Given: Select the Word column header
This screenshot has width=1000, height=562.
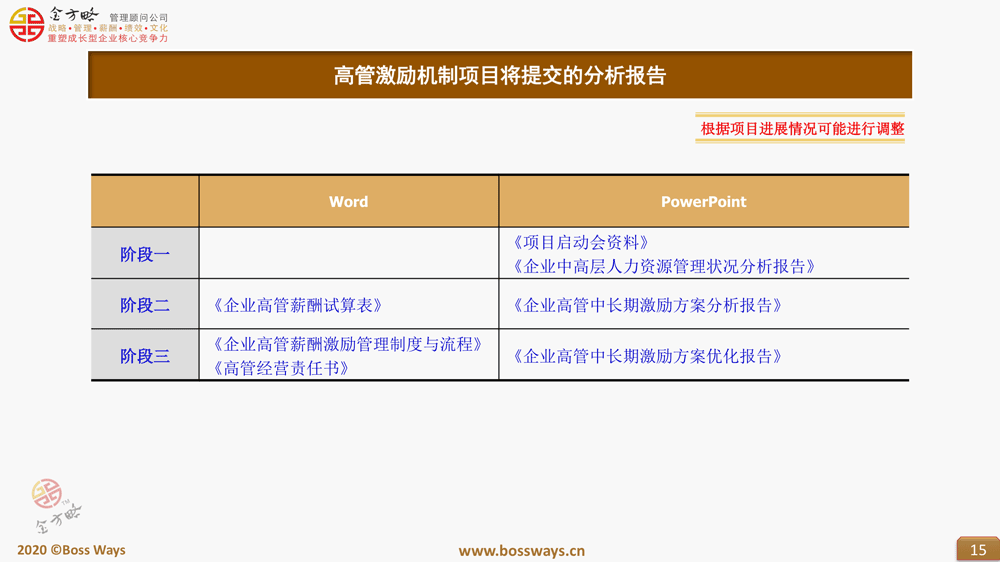Looking at the screenshot, I should 348,202.
